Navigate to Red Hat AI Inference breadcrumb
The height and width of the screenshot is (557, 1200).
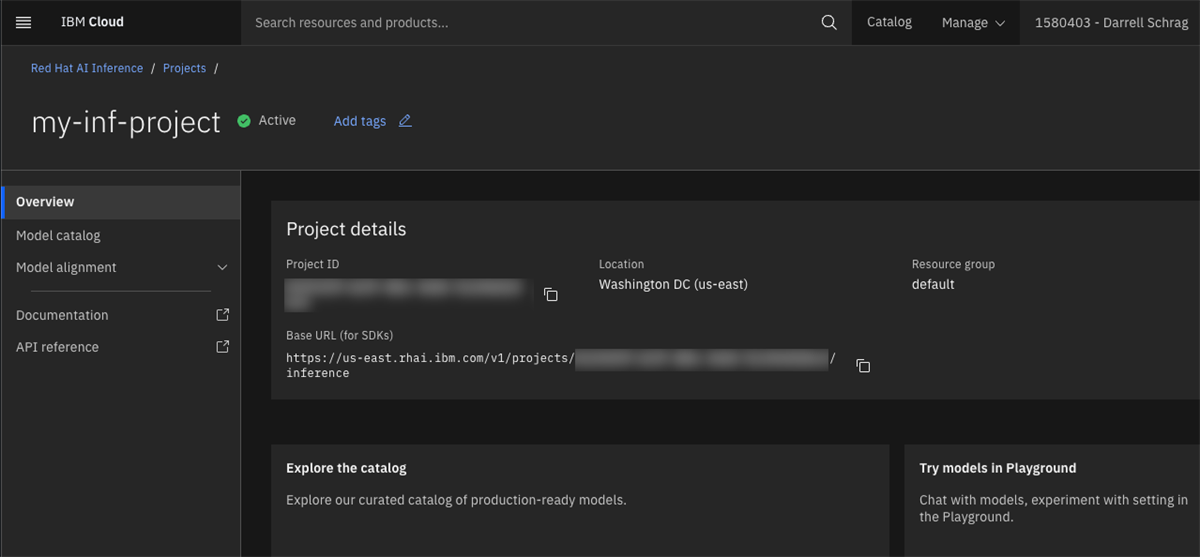(87, 68)
